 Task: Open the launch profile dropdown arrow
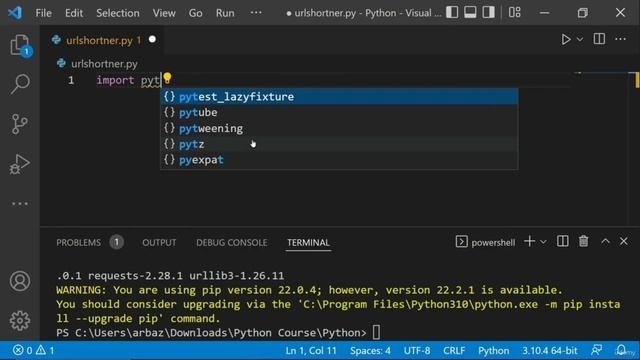tap(543, 242)
